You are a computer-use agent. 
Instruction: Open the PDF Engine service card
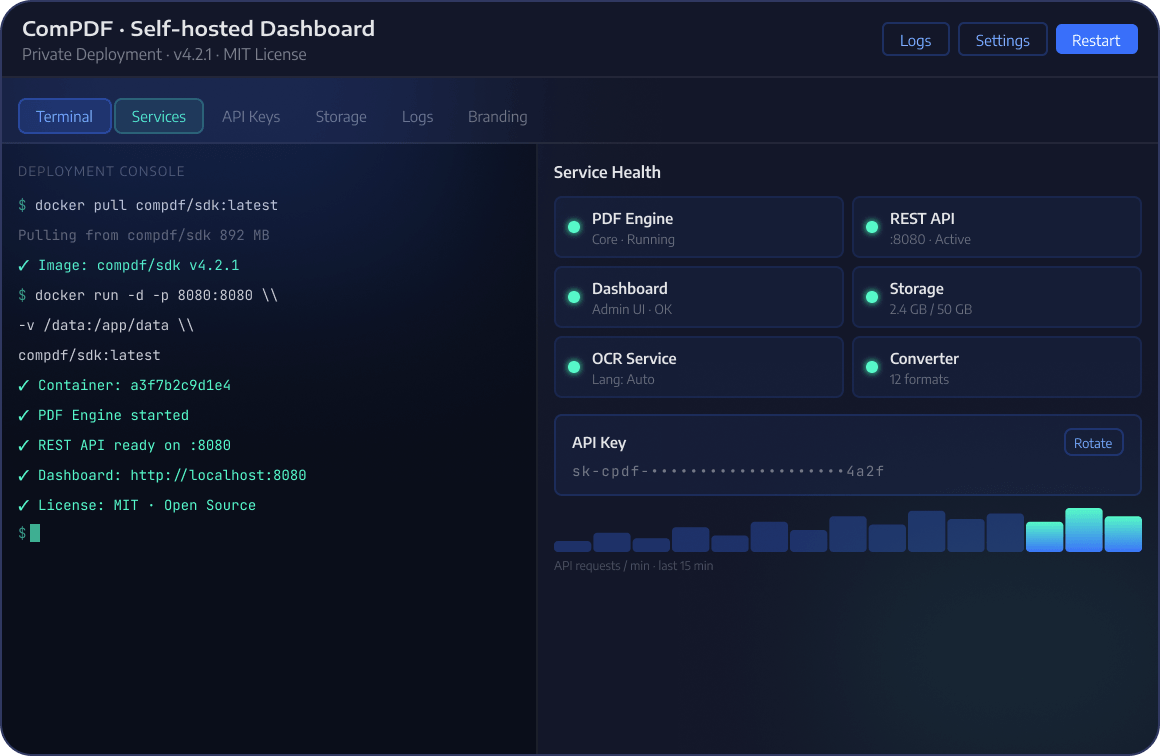pyautogui.click(x=698, y=227)
